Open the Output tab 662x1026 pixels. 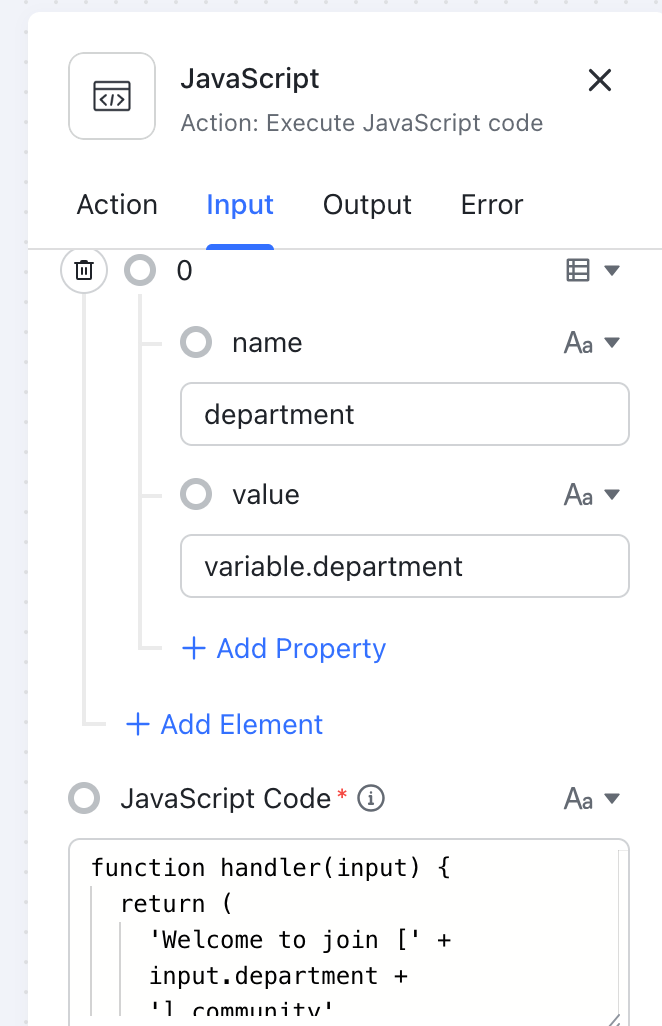[367, 205]
